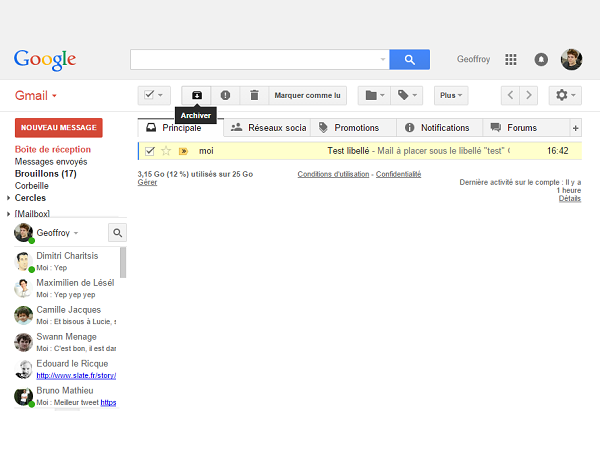
Task: Open the Google apps grid icon
Action: pos(510,59)
